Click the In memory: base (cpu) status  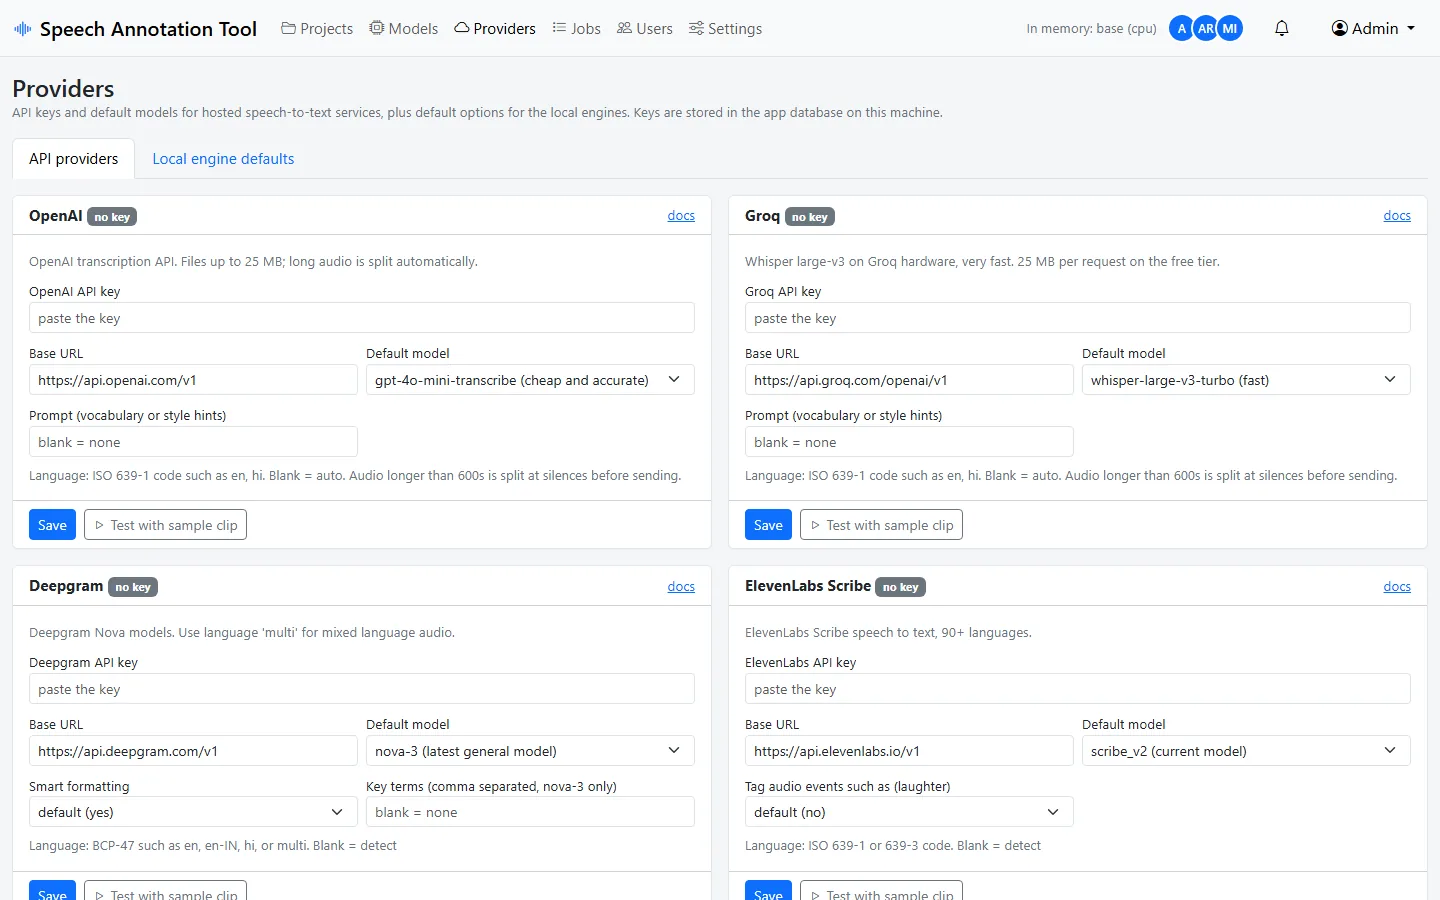click(1091, 29)
